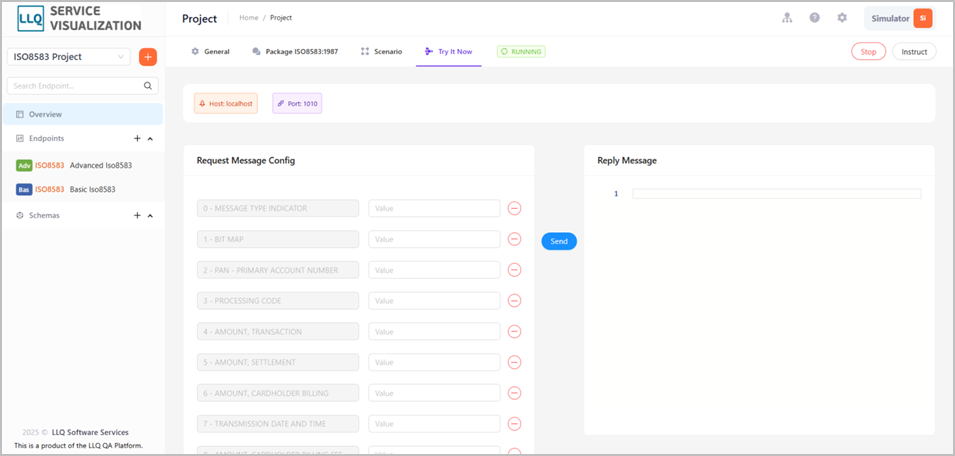955x456 pixels.
Task: Remove the BIT MAP field row
Action: (x=515, y=239)
